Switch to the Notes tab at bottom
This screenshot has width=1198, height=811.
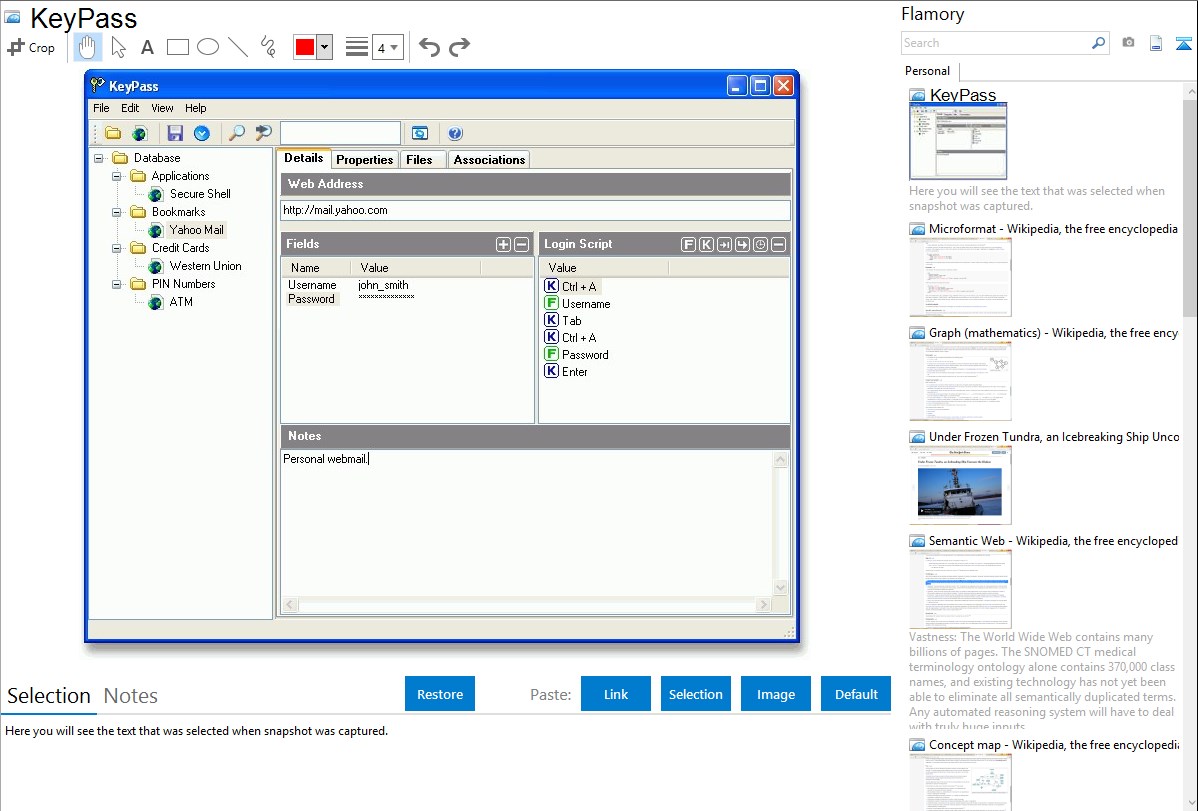[x=131, y=696]
